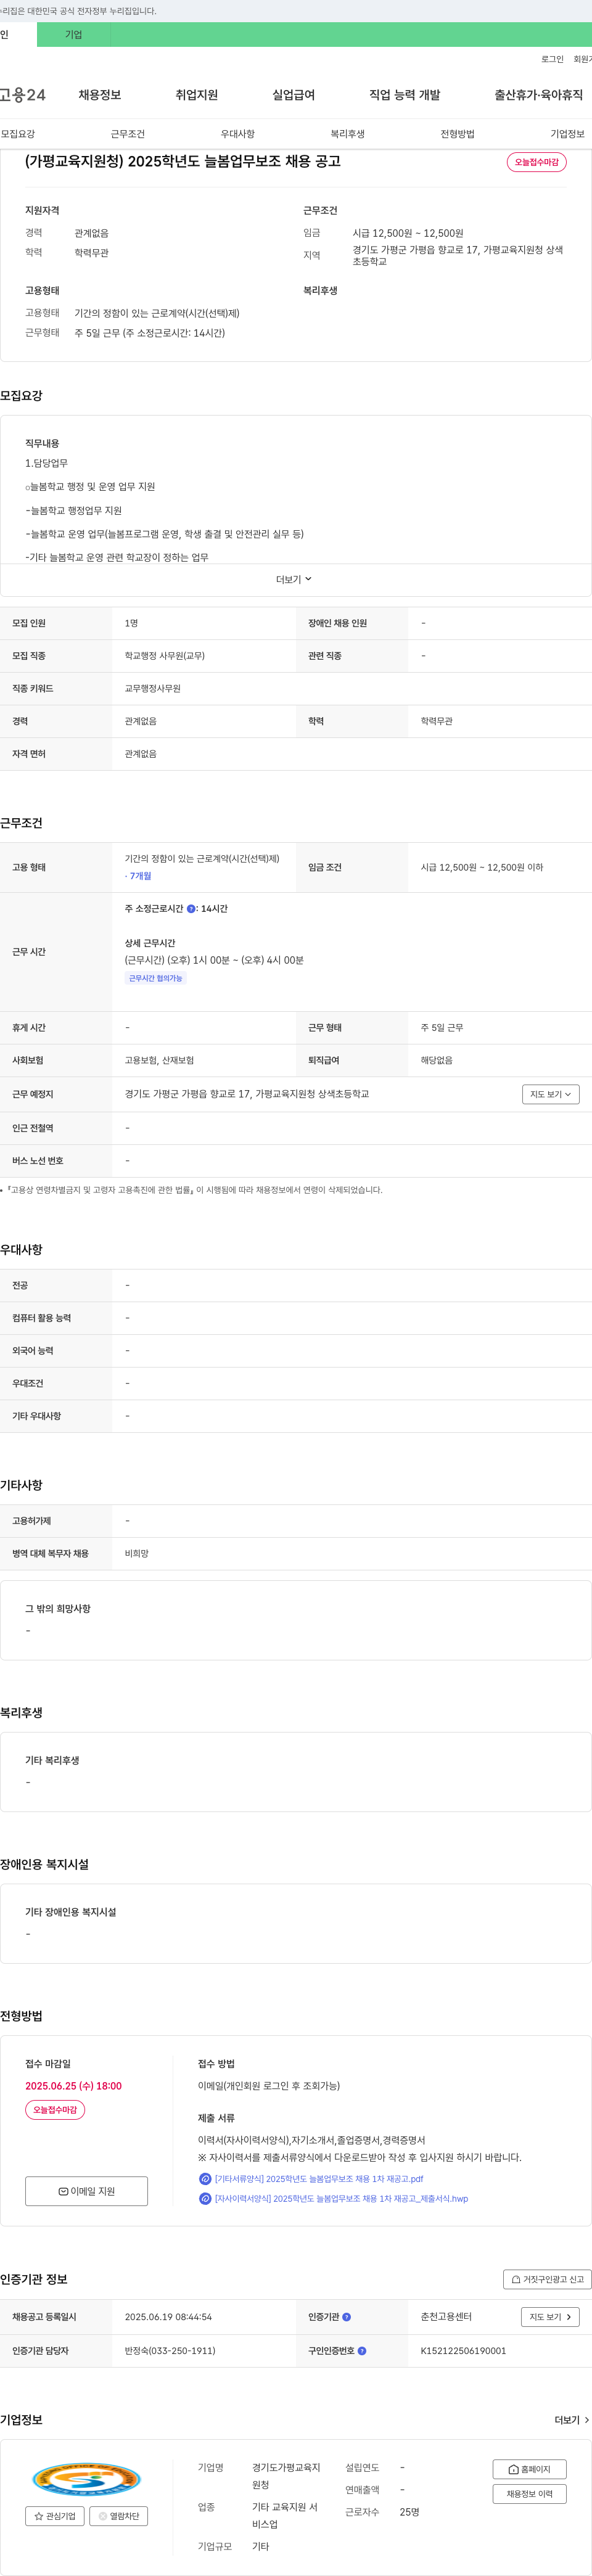Click 교무행정사무원 keyword cell
The width and height of the screenshot is (592, 2576).
(x=153, y=689)
